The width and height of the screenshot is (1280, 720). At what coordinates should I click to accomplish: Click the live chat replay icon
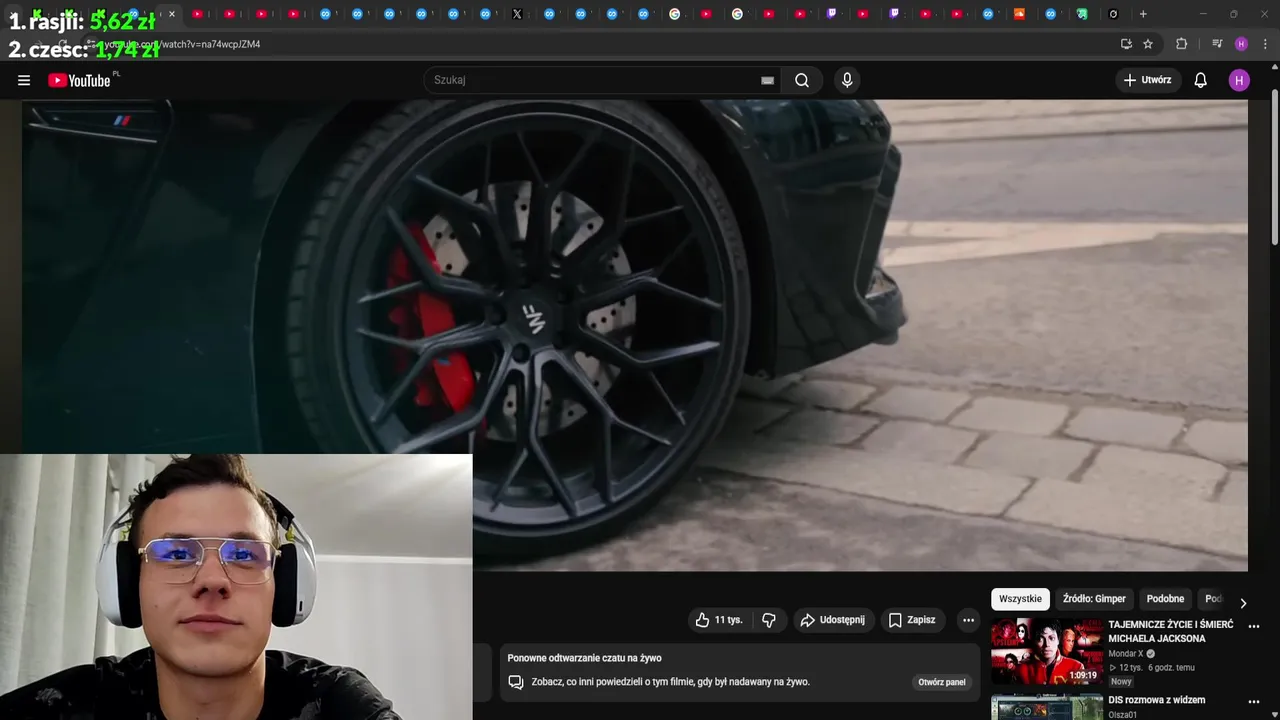(516, 682)
